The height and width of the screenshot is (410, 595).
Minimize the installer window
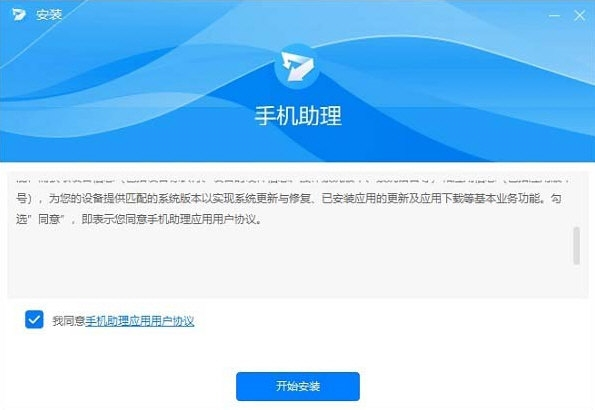pos(554,16)
